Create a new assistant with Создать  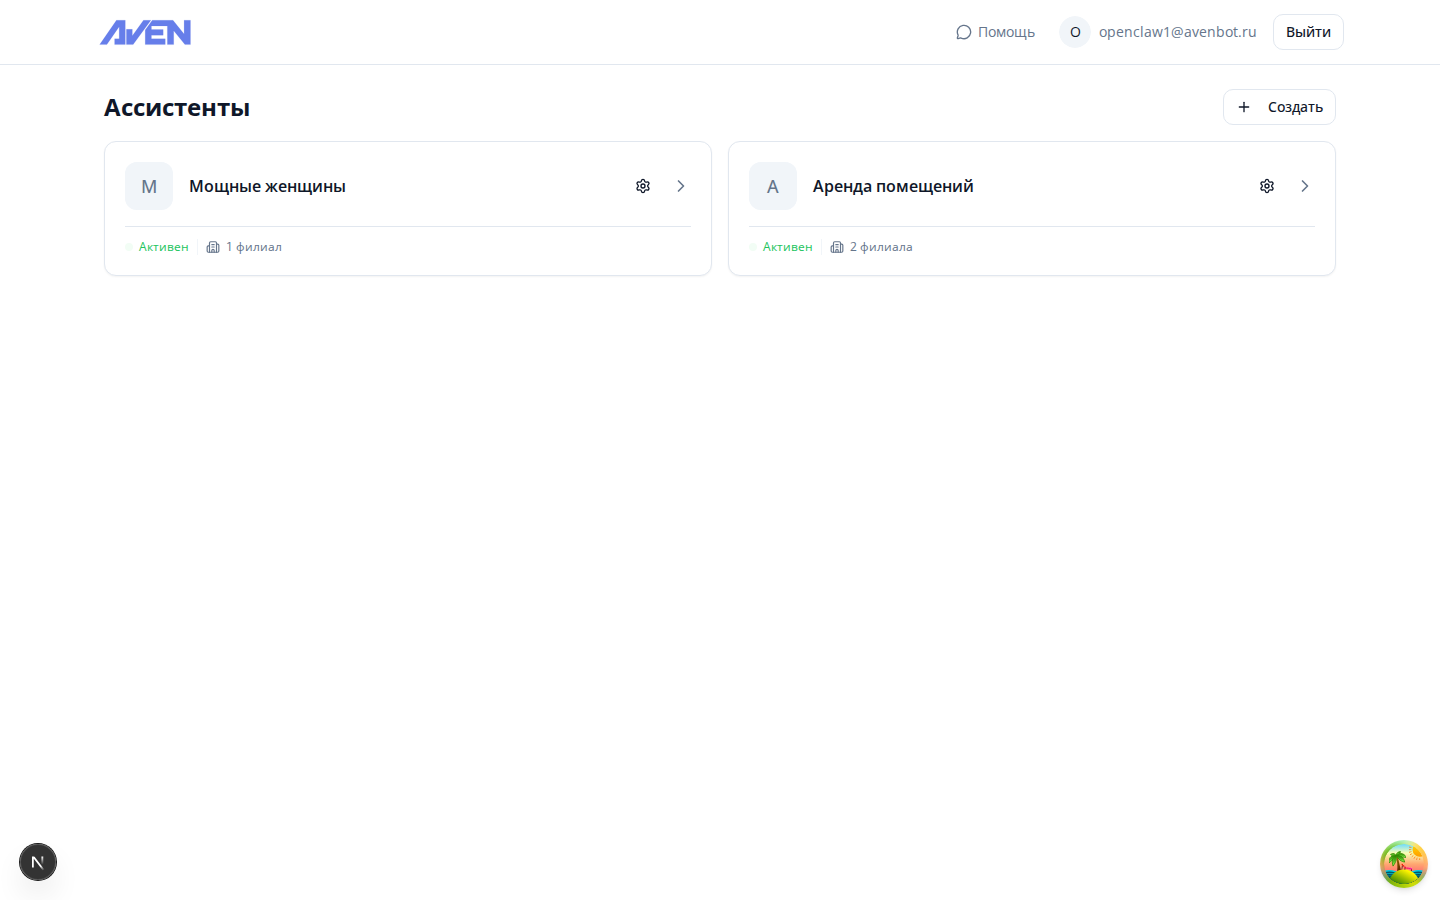pos(1279,107)
